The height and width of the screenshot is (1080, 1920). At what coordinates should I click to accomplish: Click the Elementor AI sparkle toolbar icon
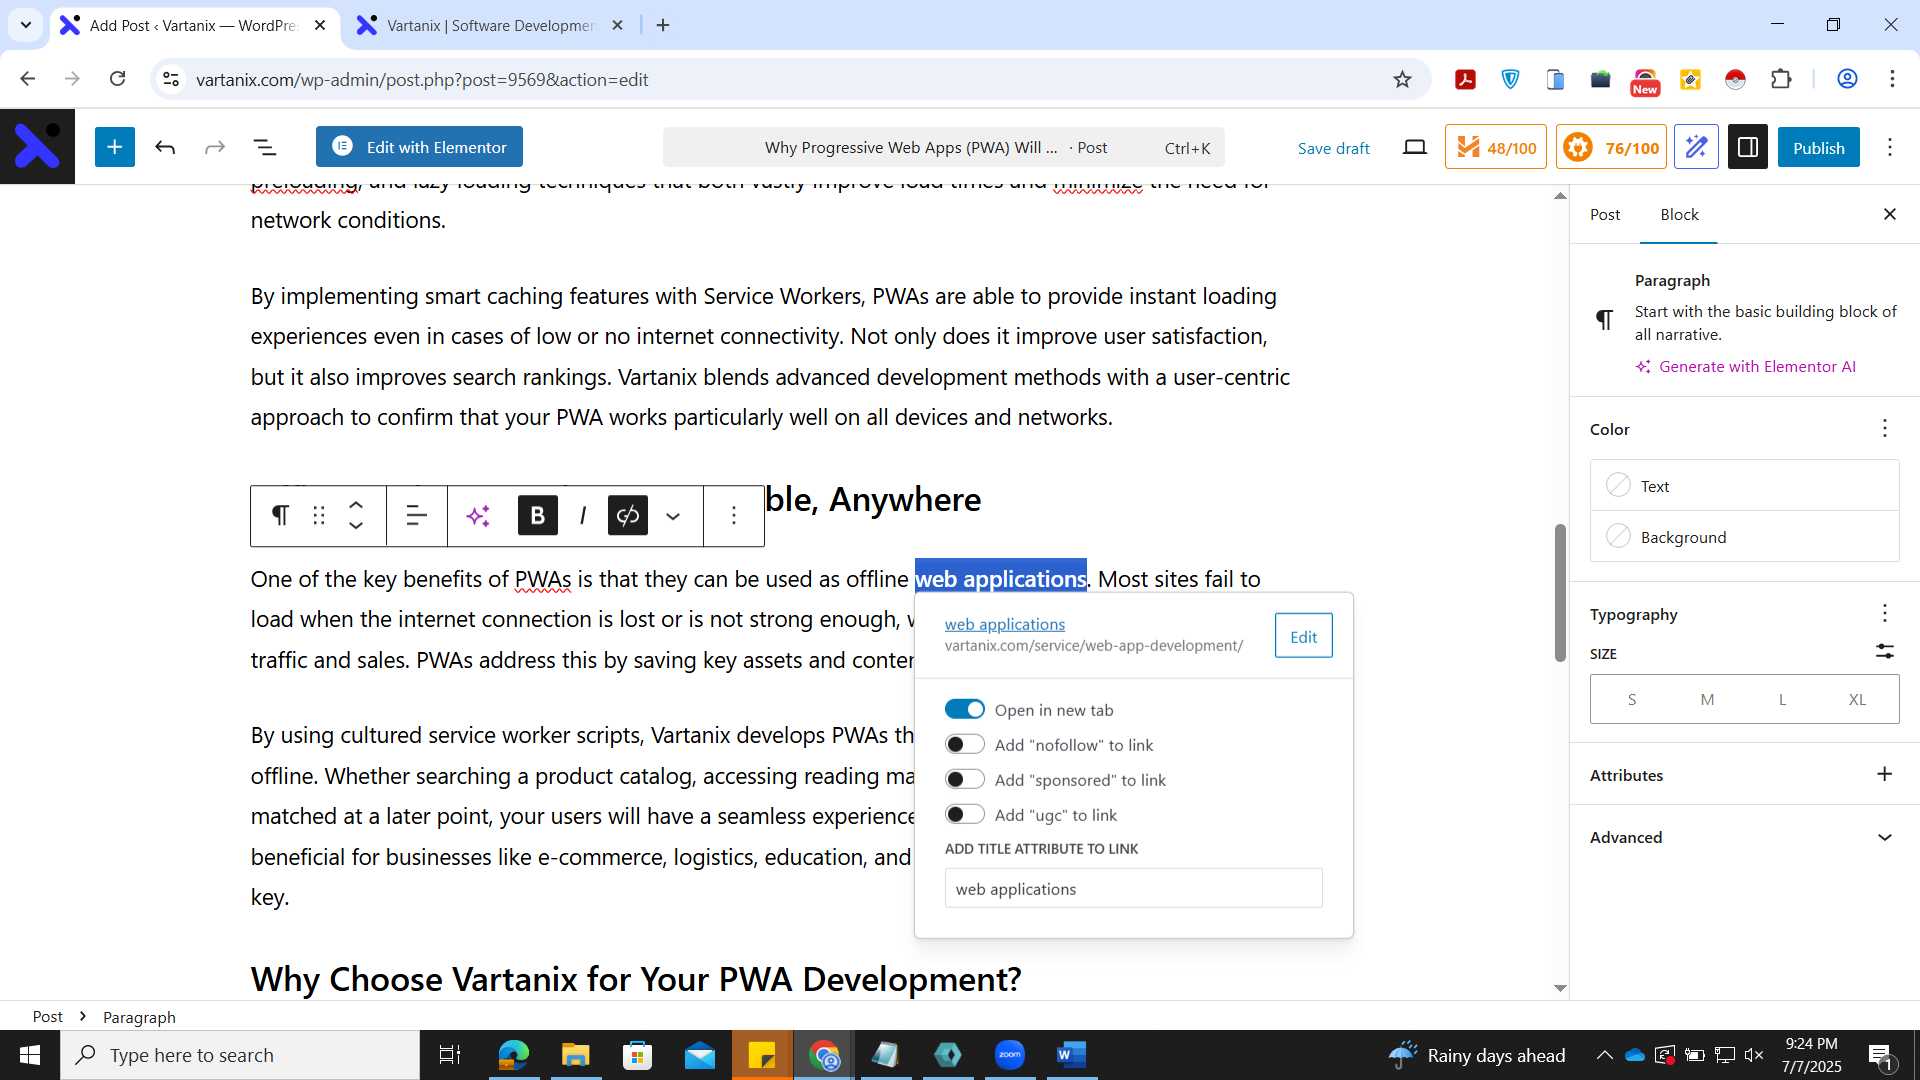pyautogui.click(x=478, y=515)
